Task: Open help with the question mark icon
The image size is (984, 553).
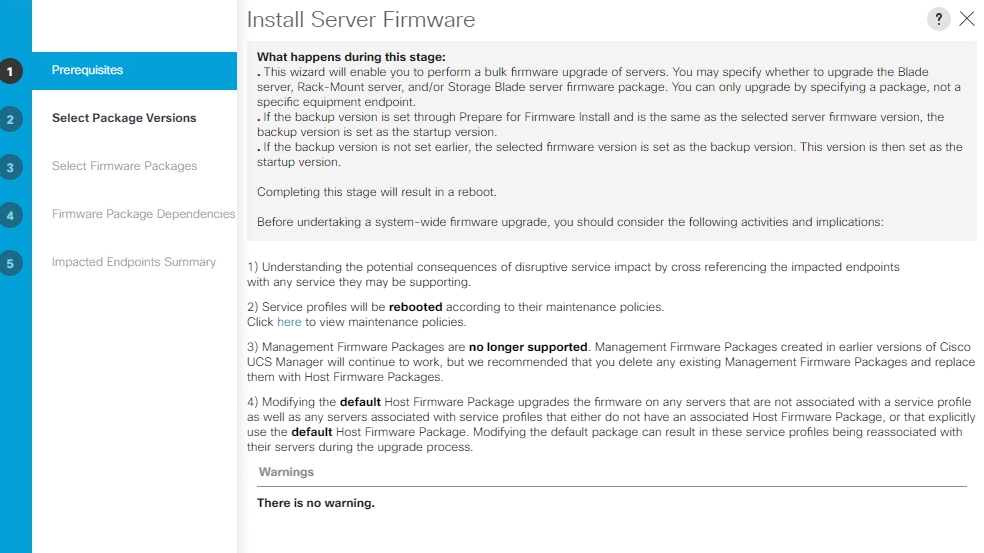Action: [938, 19]
